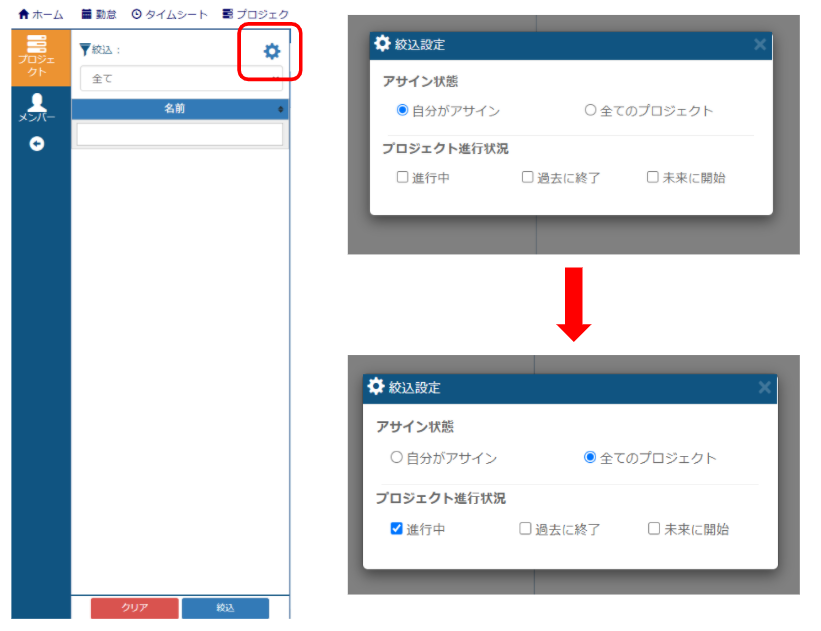Viewport: 821px width, 631px height.
Task: Check 未来に開始 in lower dialog
Action: coord(653,528)
